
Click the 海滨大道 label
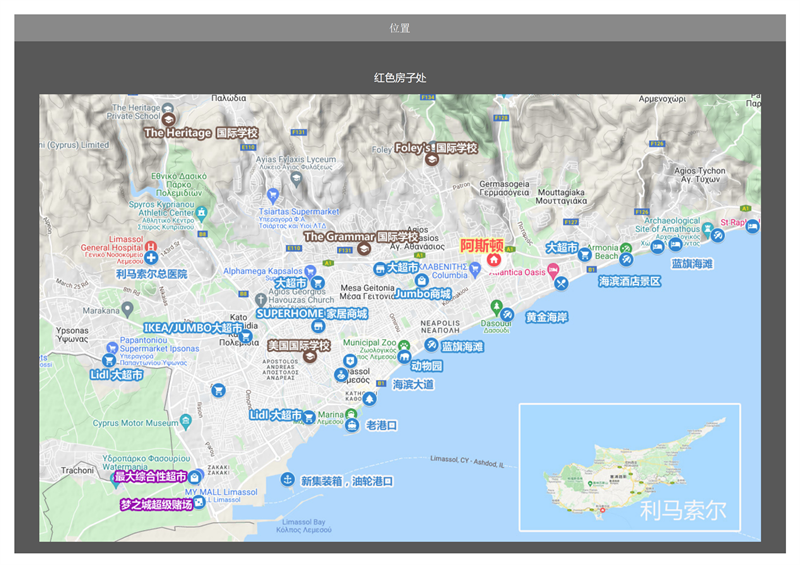tap(413, 384)
